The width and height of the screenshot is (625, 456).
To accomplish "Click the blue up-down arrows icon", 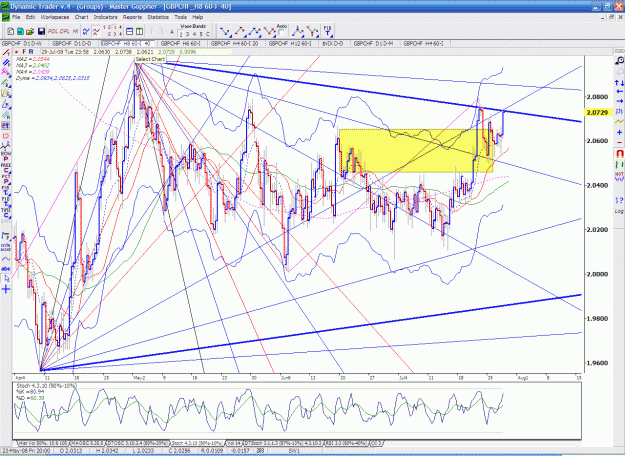I will point(619,83).
